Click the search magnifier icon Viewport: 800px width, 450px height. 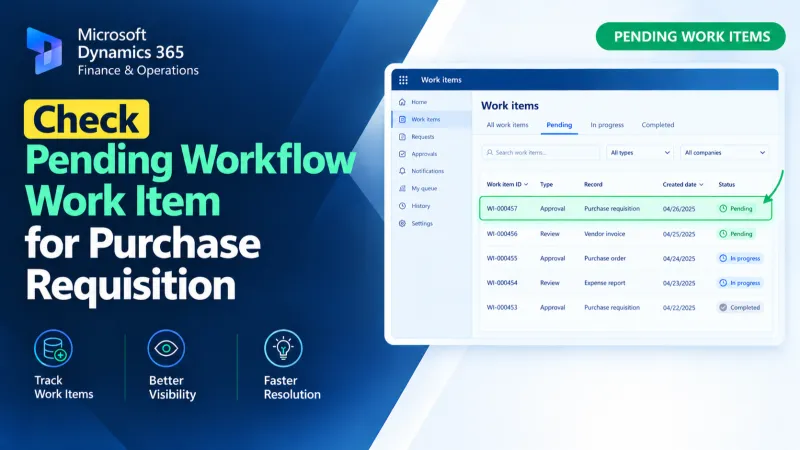[490, 153]
